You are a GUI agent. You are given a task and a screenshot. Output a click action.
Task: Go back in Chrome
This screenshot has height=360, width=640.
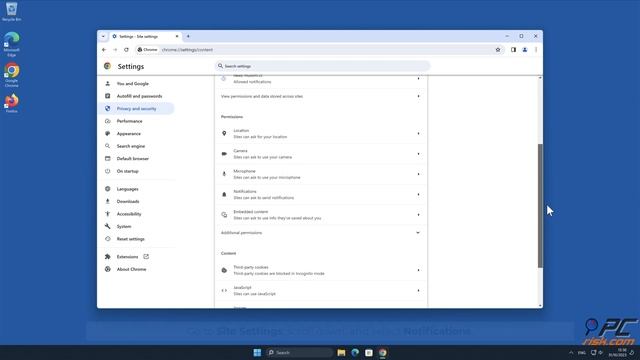104,50
